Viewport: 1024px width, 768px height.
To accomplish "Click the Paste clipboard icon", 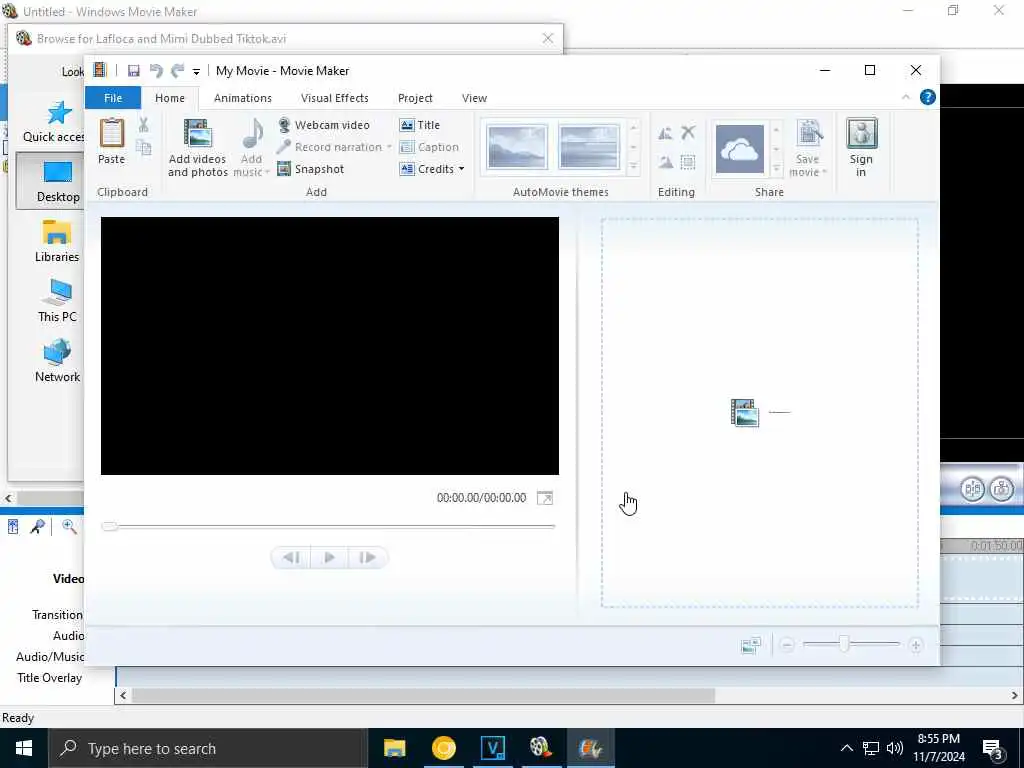I will [x=112, y=133].
